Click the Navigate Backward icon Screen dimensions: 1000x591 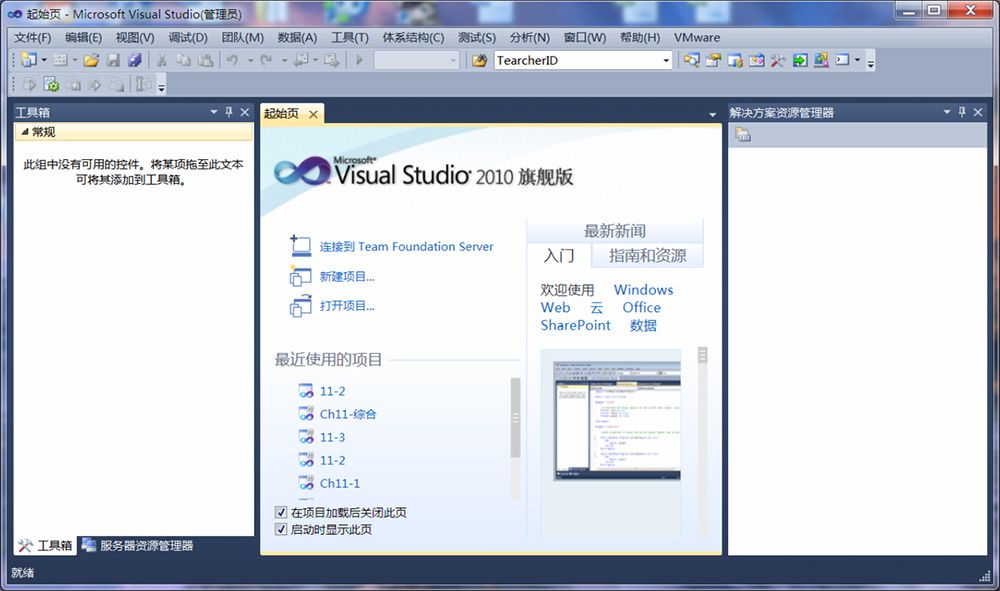click(300, 60)
